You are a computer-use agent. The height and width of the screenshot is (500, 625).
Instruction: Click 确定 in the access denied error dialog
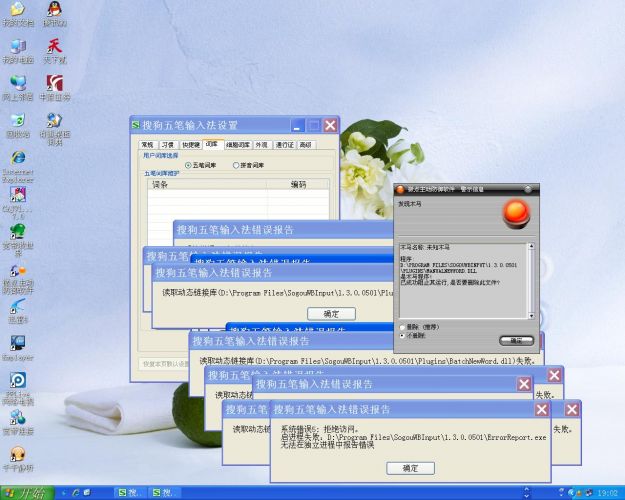click(x=411, y=468)
